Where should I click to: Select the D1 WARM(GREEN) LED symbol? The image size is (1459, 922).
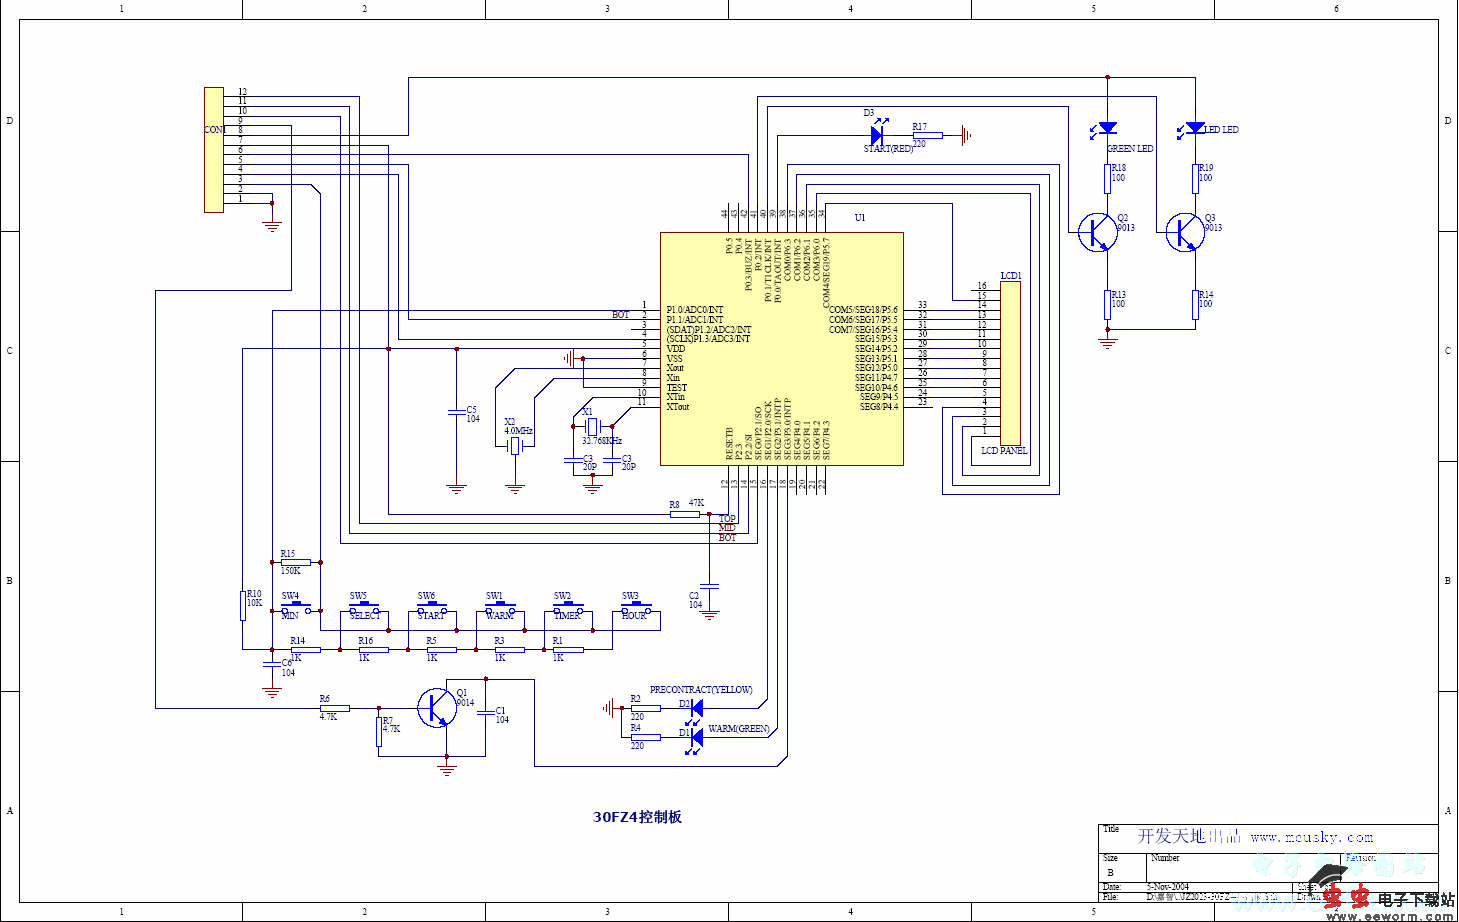696,737
